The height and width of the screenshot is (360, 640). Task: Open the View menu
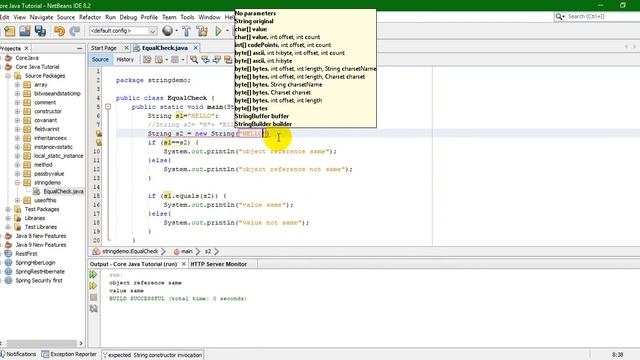pyautogui.click(x=20, y=17)
